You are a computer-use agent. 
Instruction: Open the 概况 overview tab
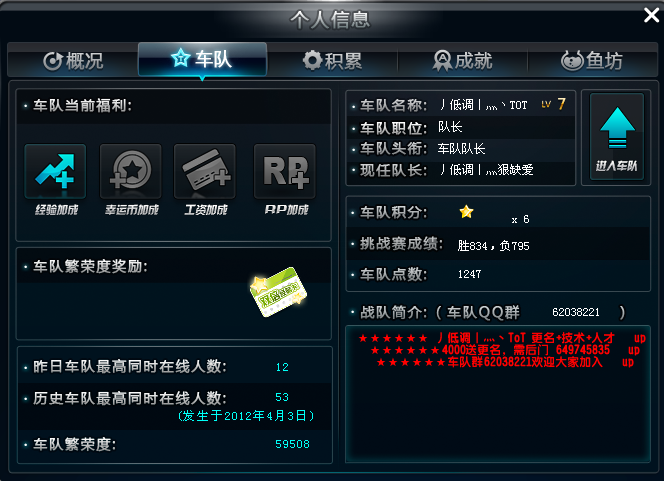(73, 61)
